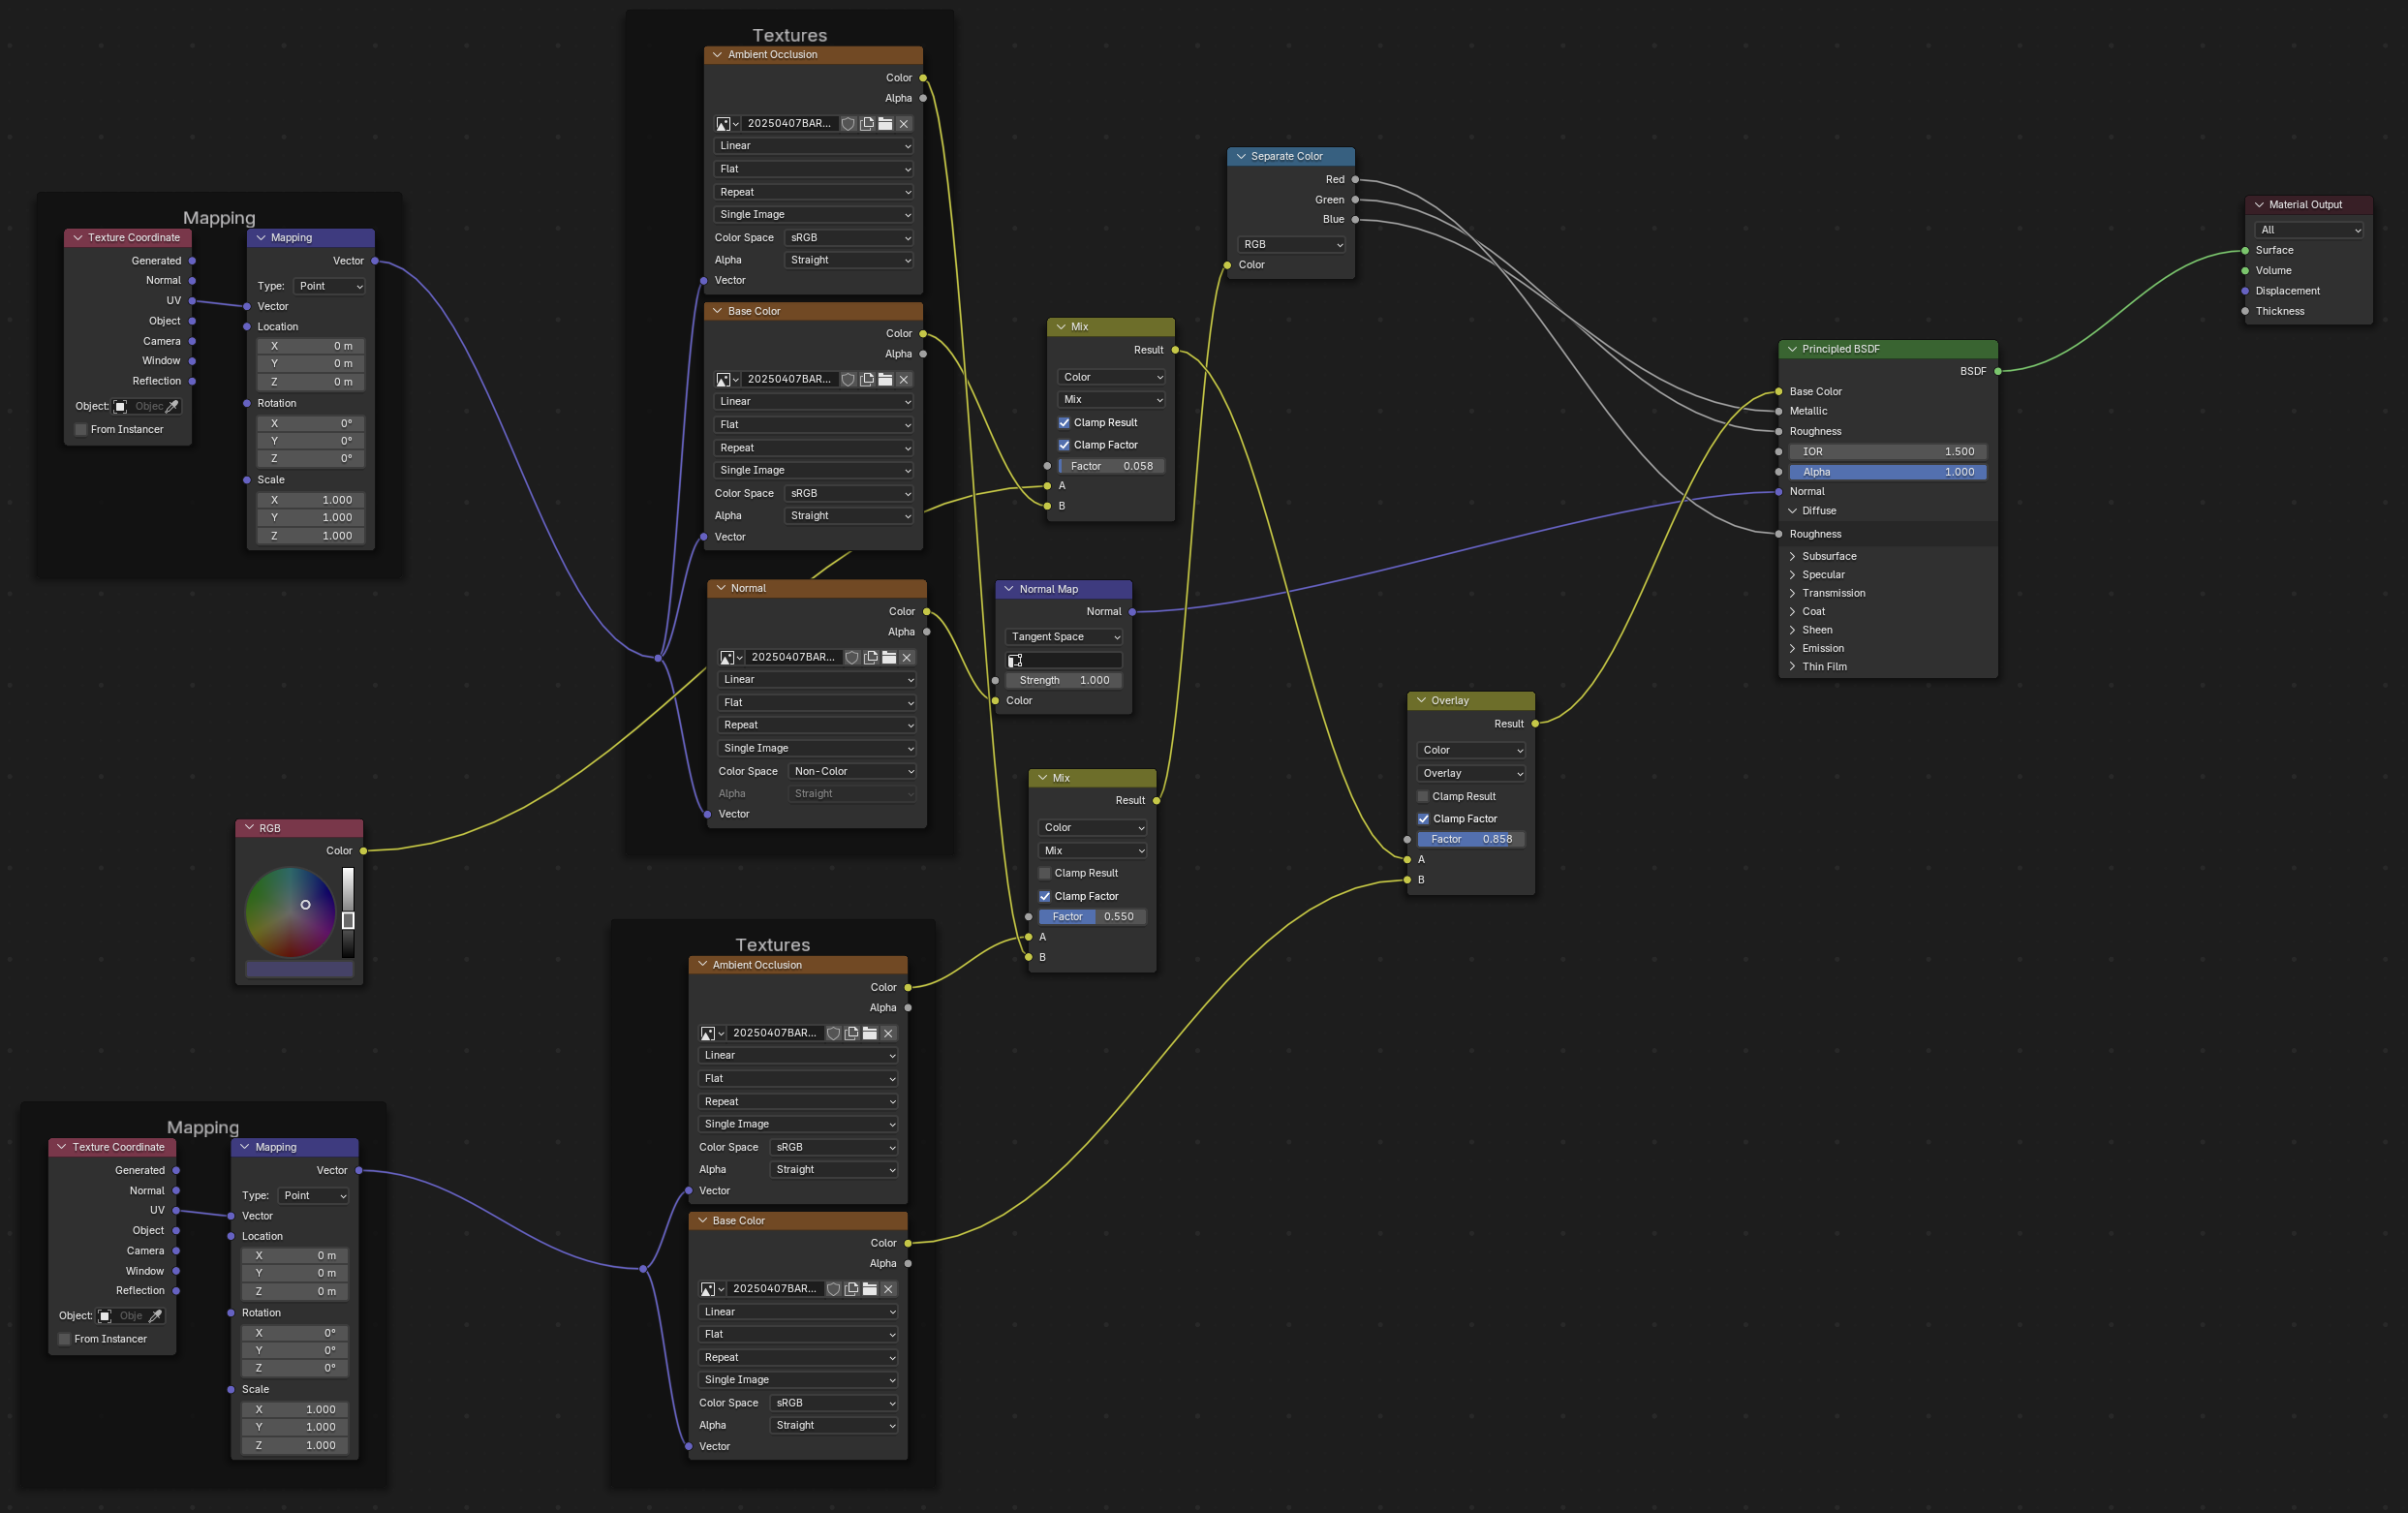Open image browse icon in top Base Color node
The width and height of the screenshot is (2408, 1513).
pyautogui.click(x=726, y=379)
